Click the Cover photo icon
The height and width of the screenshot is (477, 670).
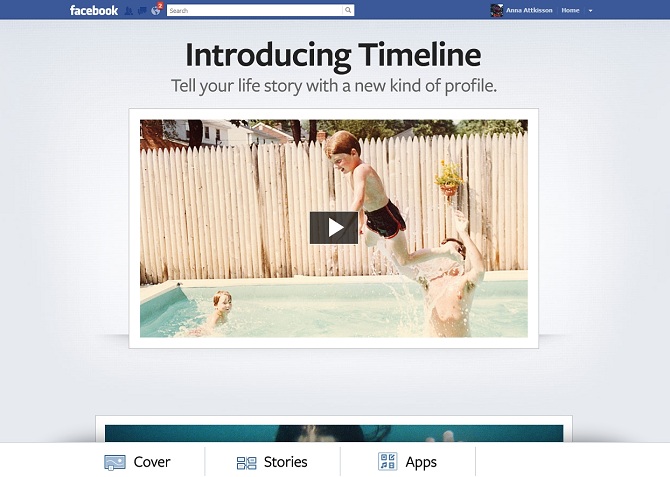[115, 462]
